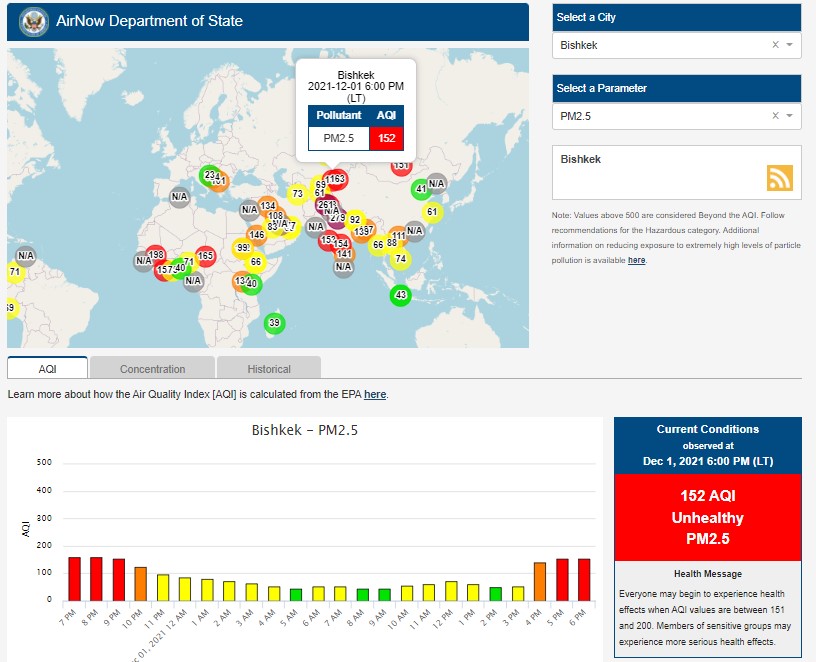Open the Bishkek RSS feed icon
This screenshot has width=816, height=662.
point(780,178)
